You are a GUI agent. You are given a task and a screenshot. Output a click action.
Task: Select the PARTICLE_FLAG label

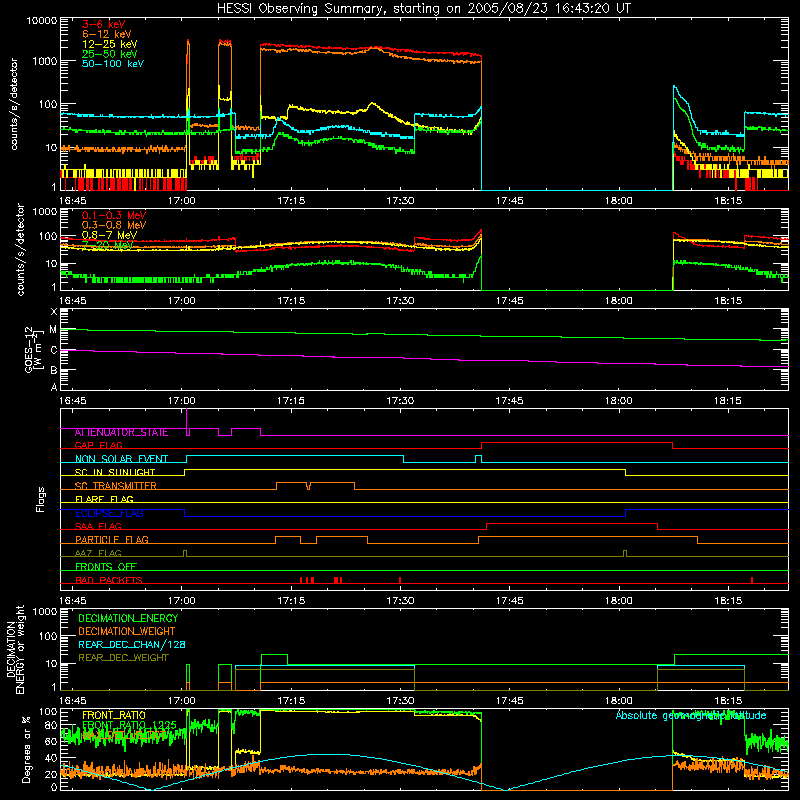point(112,540)
